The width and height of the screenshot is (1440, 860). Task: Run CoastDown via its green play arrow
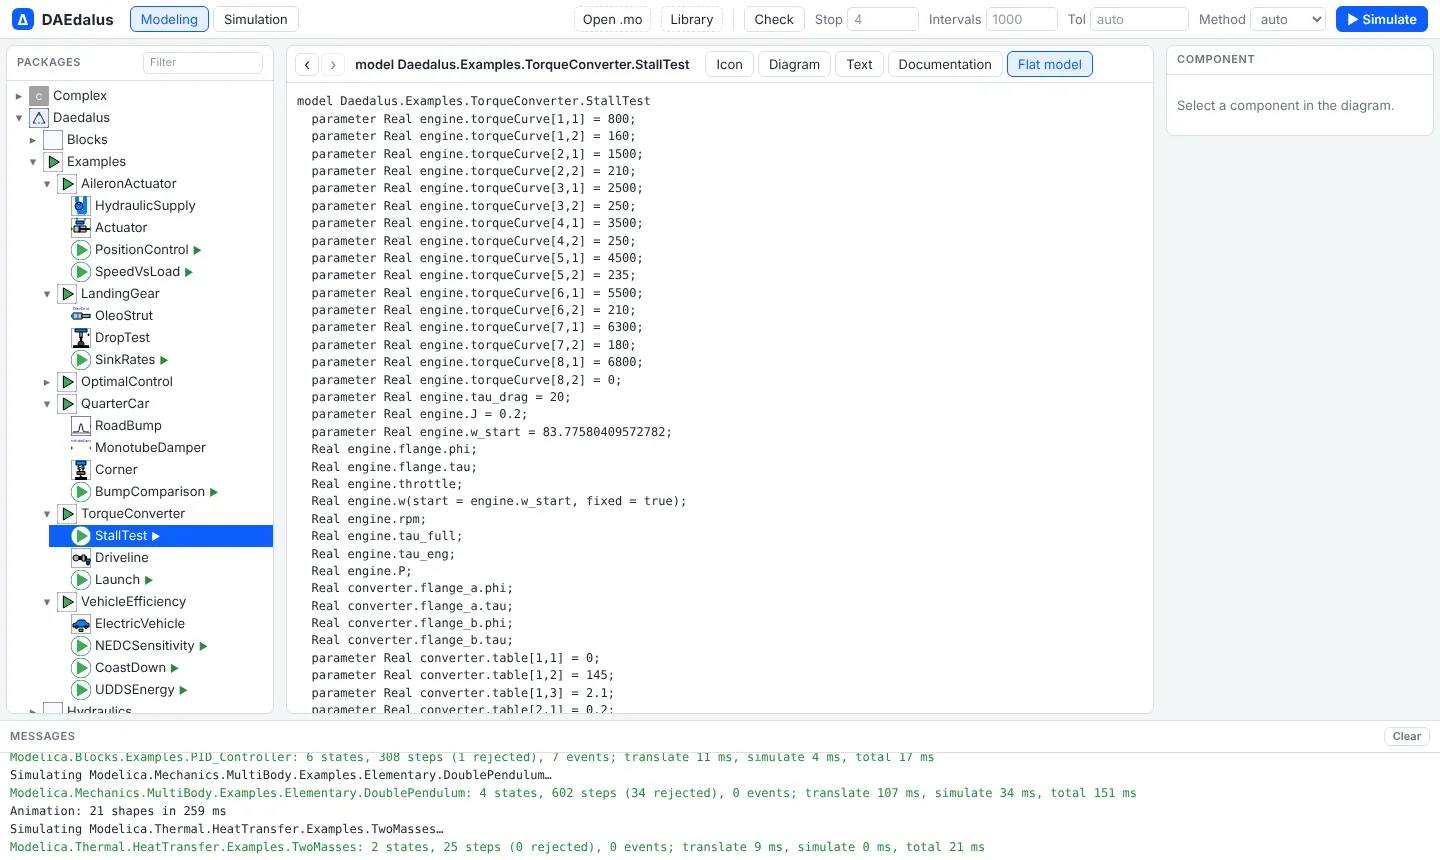pos(175,668)
